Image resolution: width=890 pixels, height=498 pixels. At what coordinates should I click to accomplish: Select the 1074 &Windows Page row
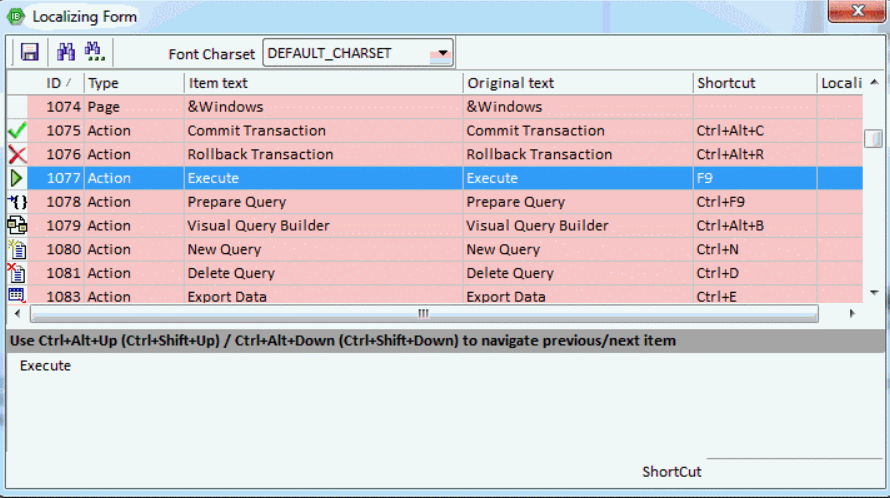300,107
